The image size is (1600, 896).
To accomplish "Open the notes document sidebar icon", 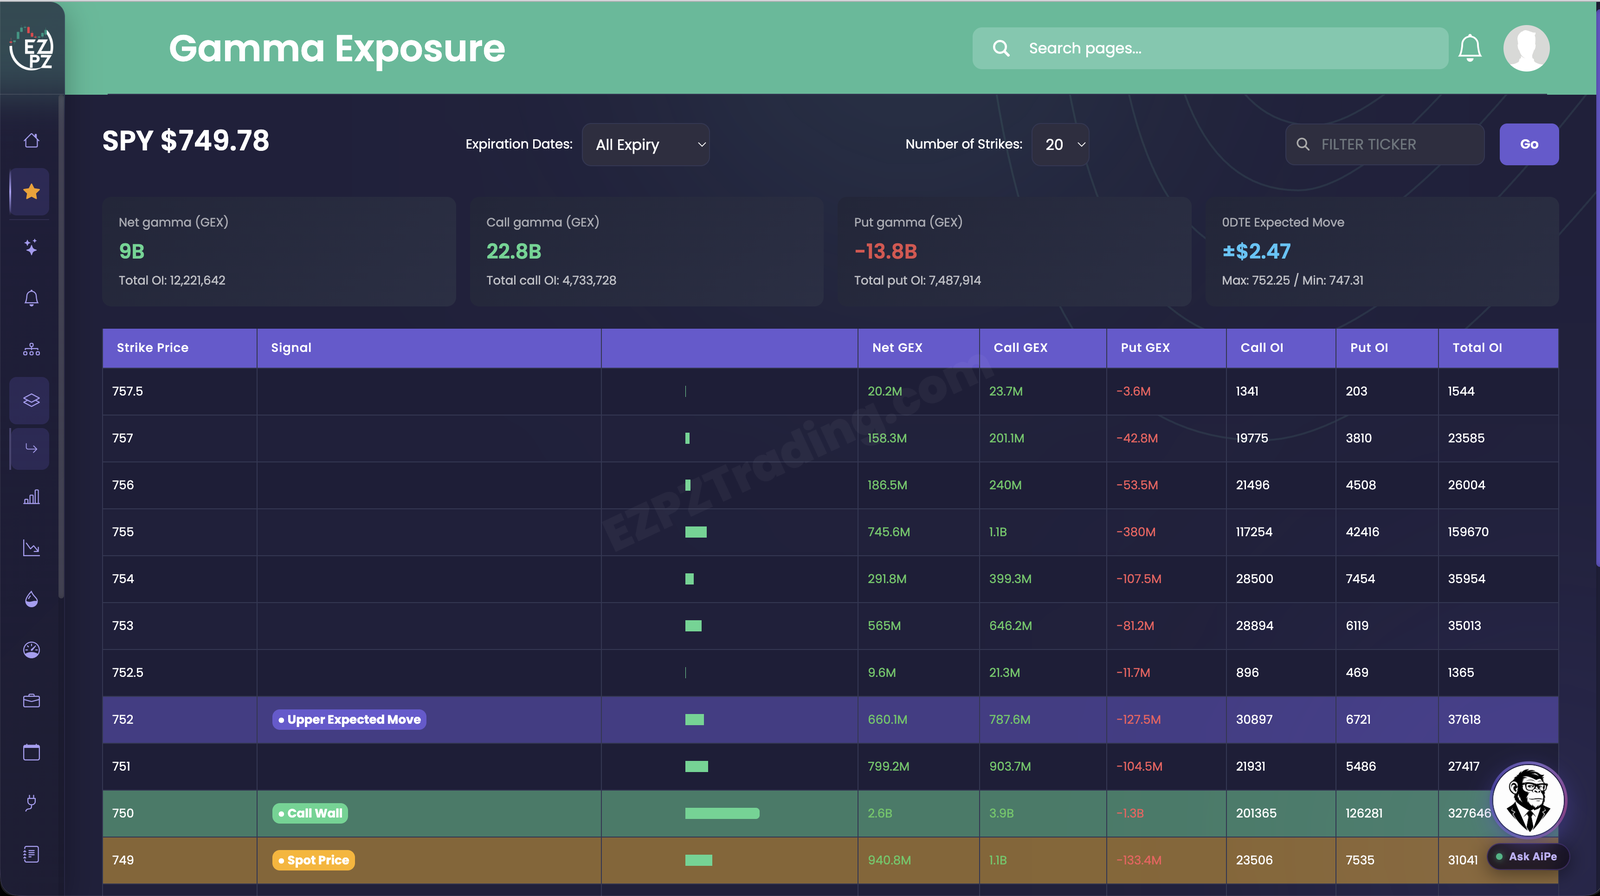I will point(32,854).
